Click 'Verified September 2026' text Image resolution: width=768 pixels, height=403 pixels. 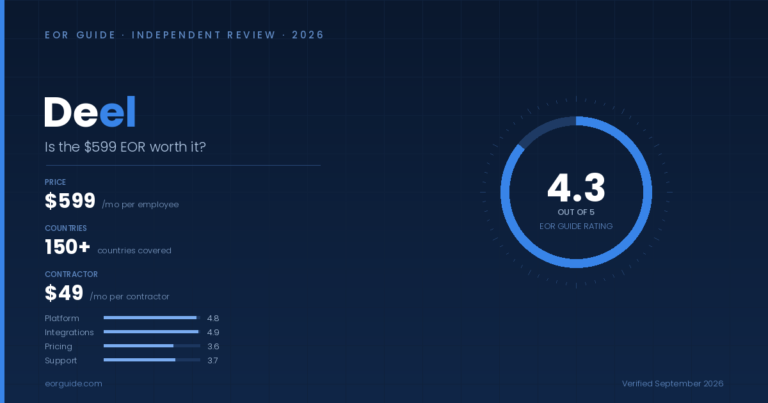click(672, 384)
